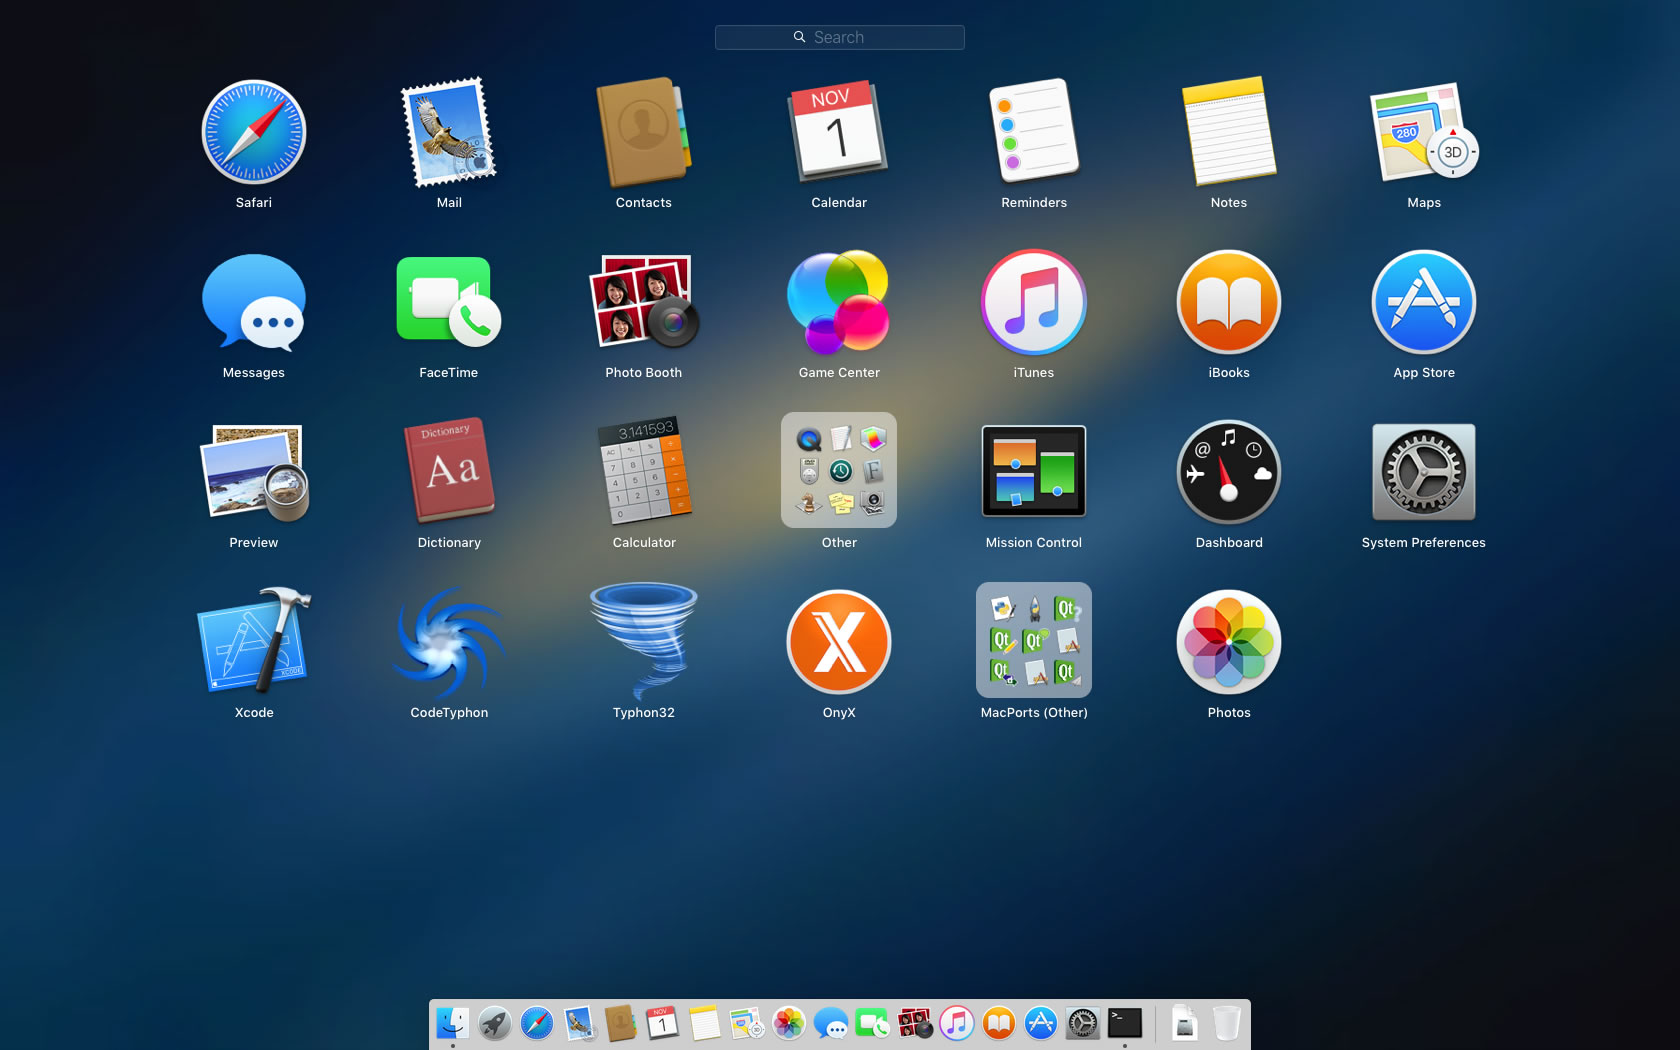The image size is (1680, 1050).
Task: Open FaceTime from the Dock
Action: (x=873, y=1023)
